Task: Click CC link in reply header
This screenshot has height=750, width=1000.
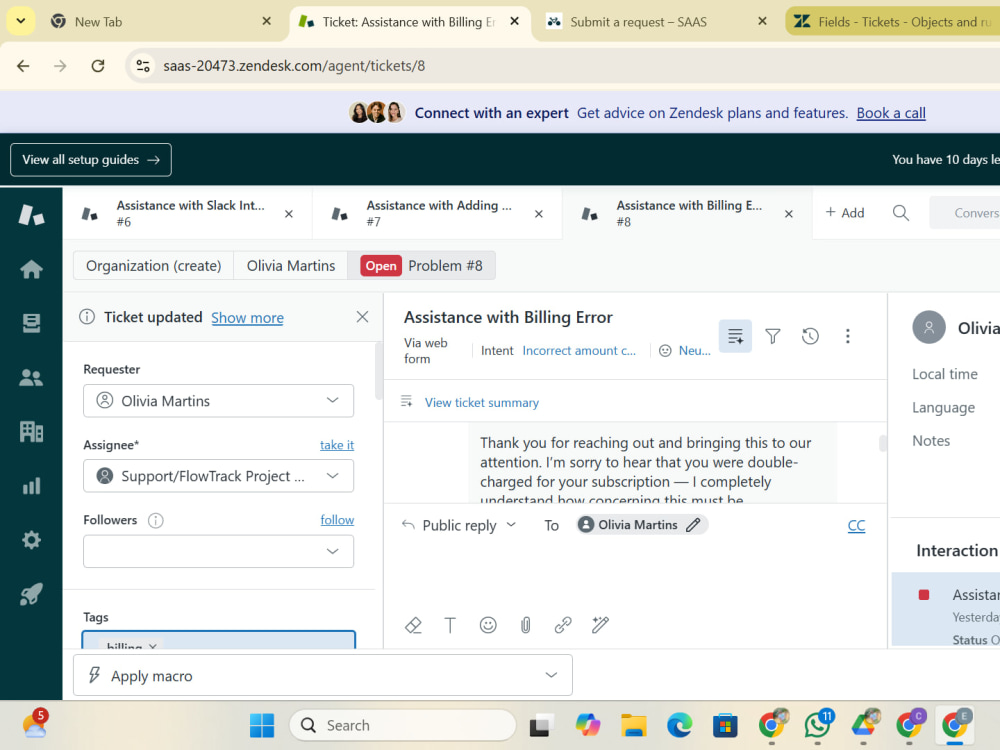Action: coord(856,526)
